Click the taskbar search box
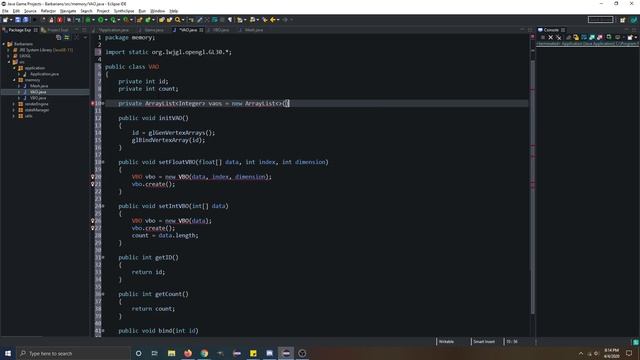Viewport: 640px width, 360px height. click(x=73, y=353)
